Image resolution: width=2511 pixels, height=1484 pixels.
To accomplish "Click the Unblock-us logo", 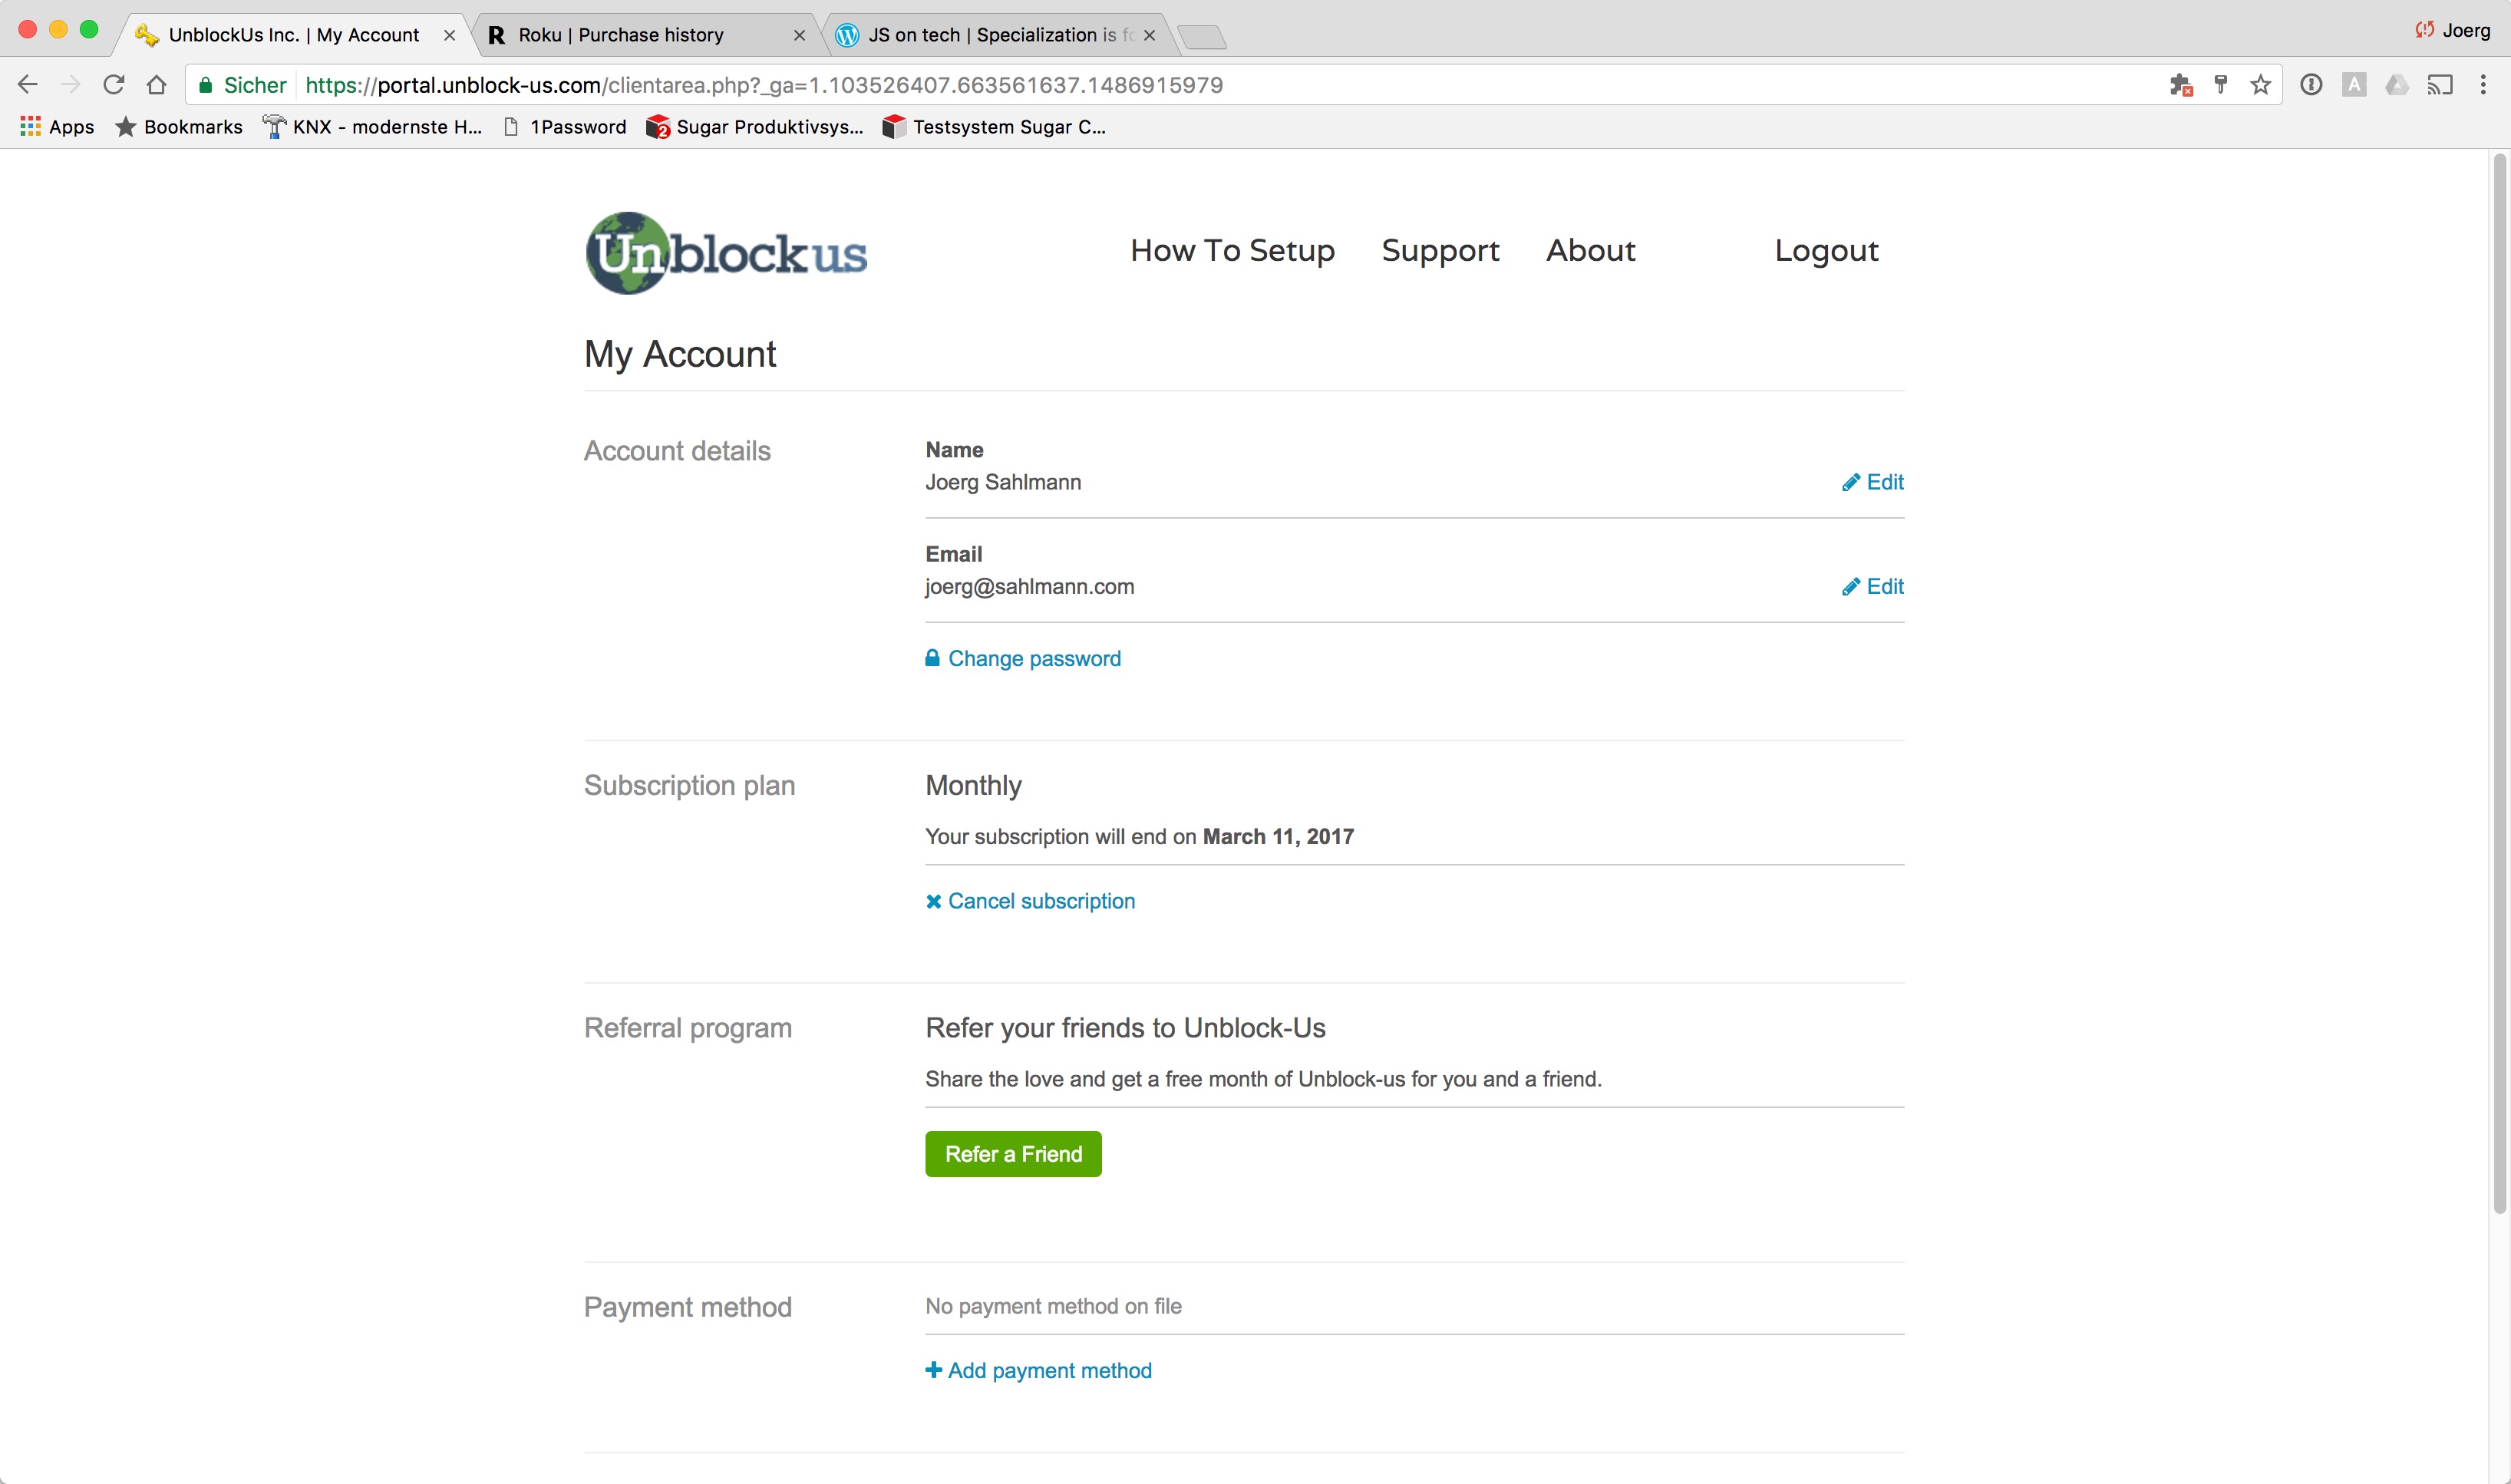I will click(x=726, y=253).
